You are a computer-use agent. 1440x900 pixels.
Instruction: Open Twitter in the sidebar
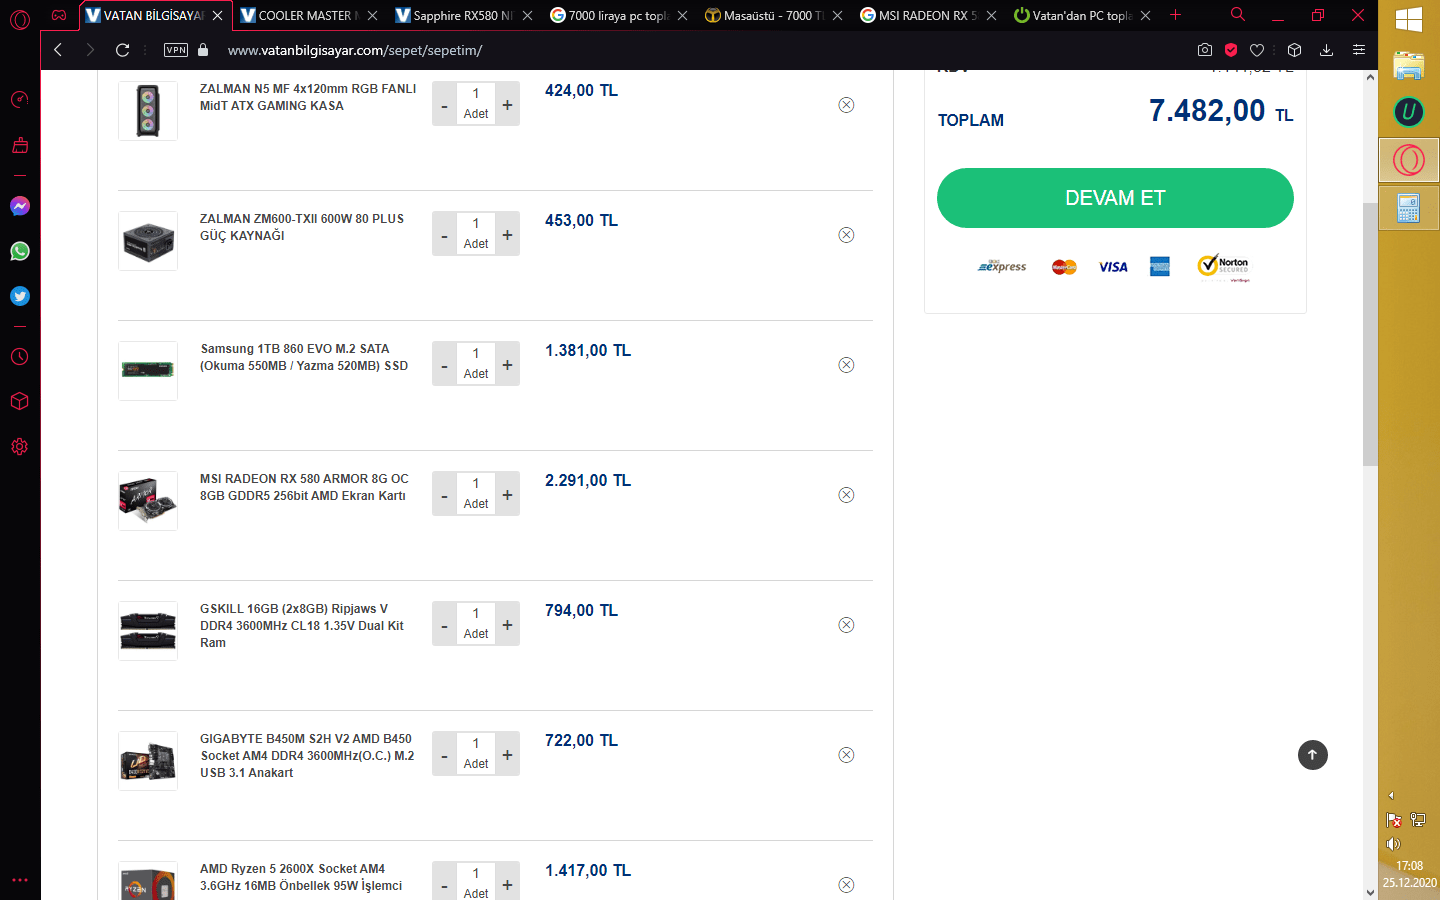(20, 296)
